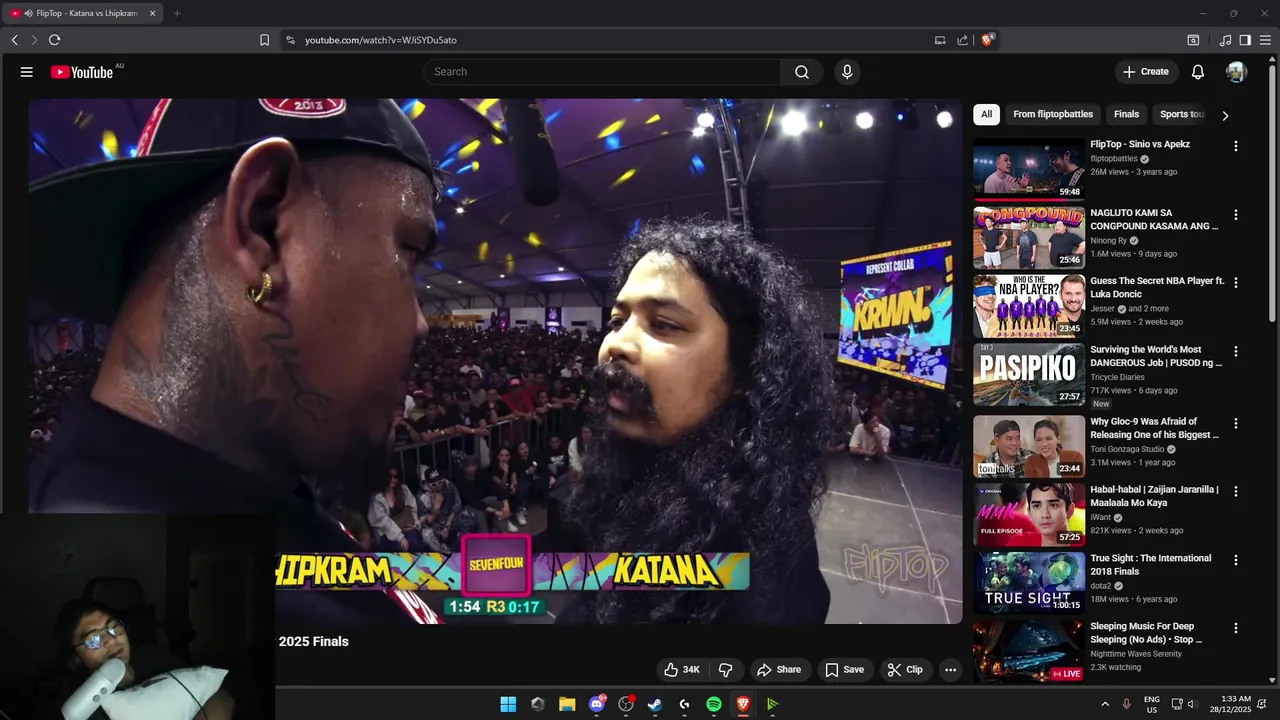Click the video player frame
Image resolution: width=1280 pixels, height=720 pixels.
point(495,360)
